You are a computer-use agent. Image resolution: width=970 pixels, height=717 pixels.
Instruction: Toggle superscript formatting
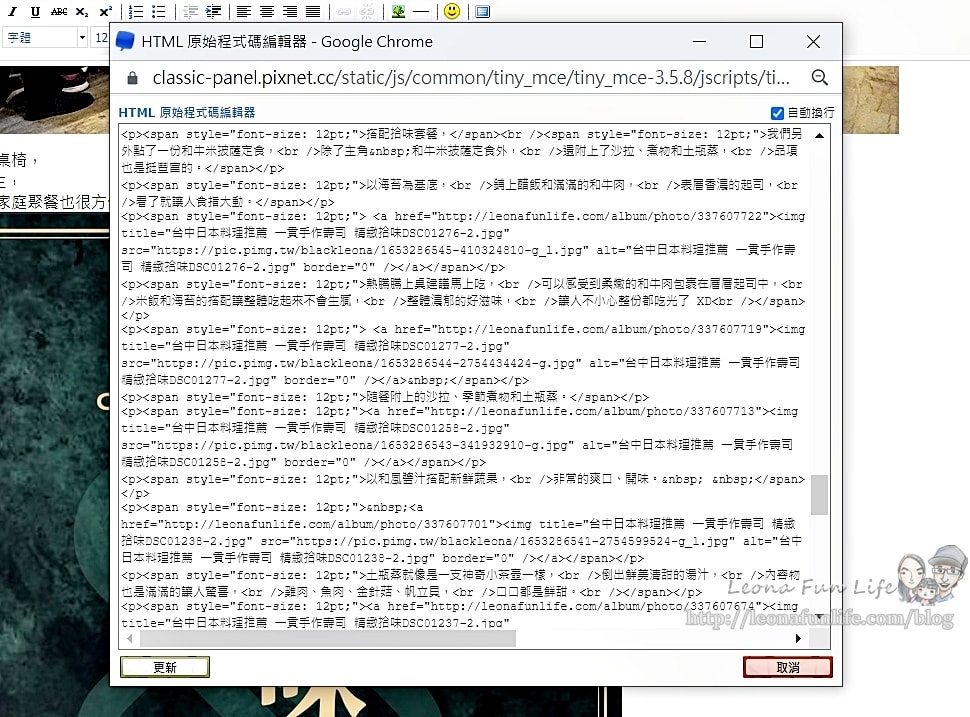click(x=105, y=12)
